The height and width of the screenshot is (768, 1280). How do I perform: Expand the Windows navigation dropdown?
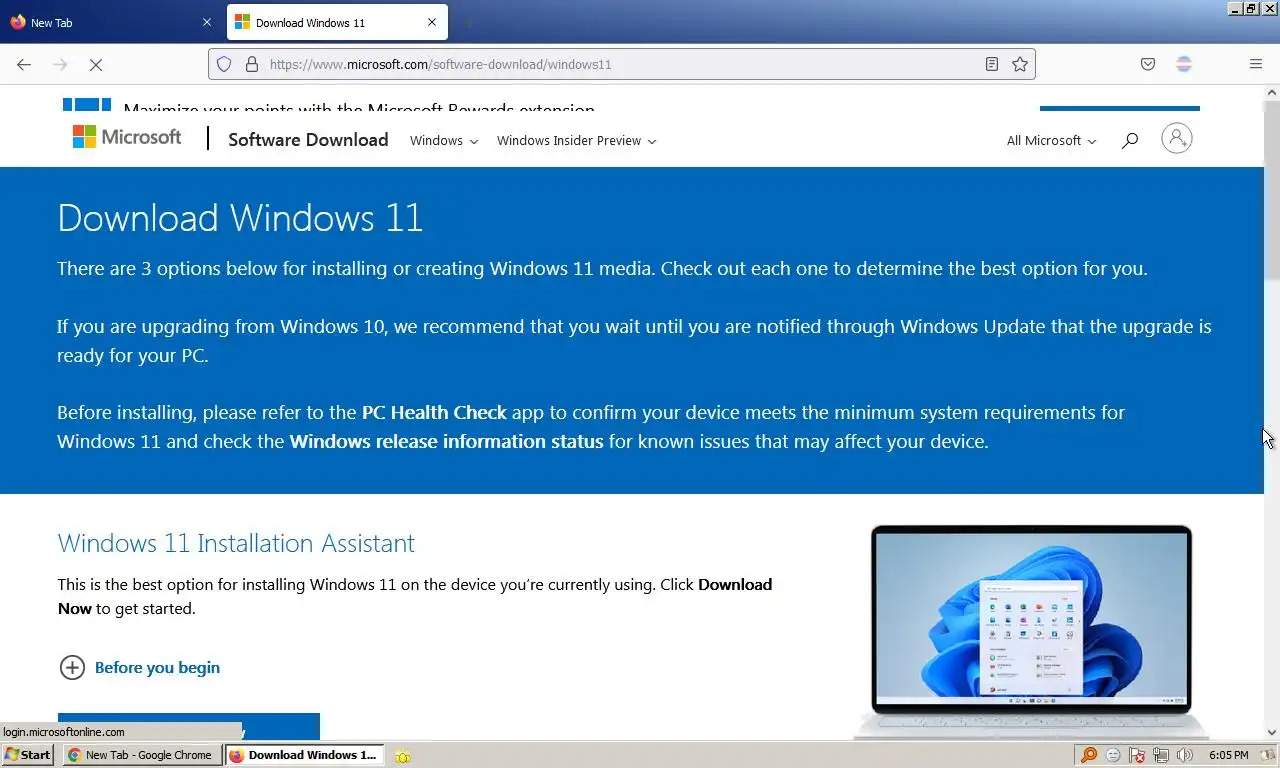click(x=444, y=141)
